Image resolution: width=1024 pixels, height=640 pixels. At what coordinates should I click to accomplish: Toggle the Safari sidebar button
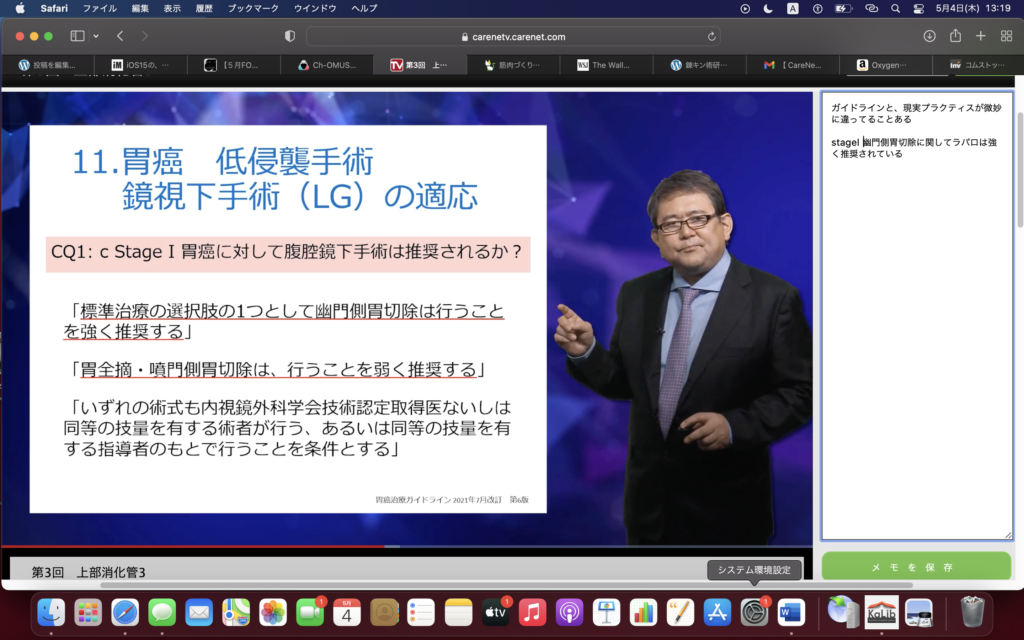click(x=77, y=36)
